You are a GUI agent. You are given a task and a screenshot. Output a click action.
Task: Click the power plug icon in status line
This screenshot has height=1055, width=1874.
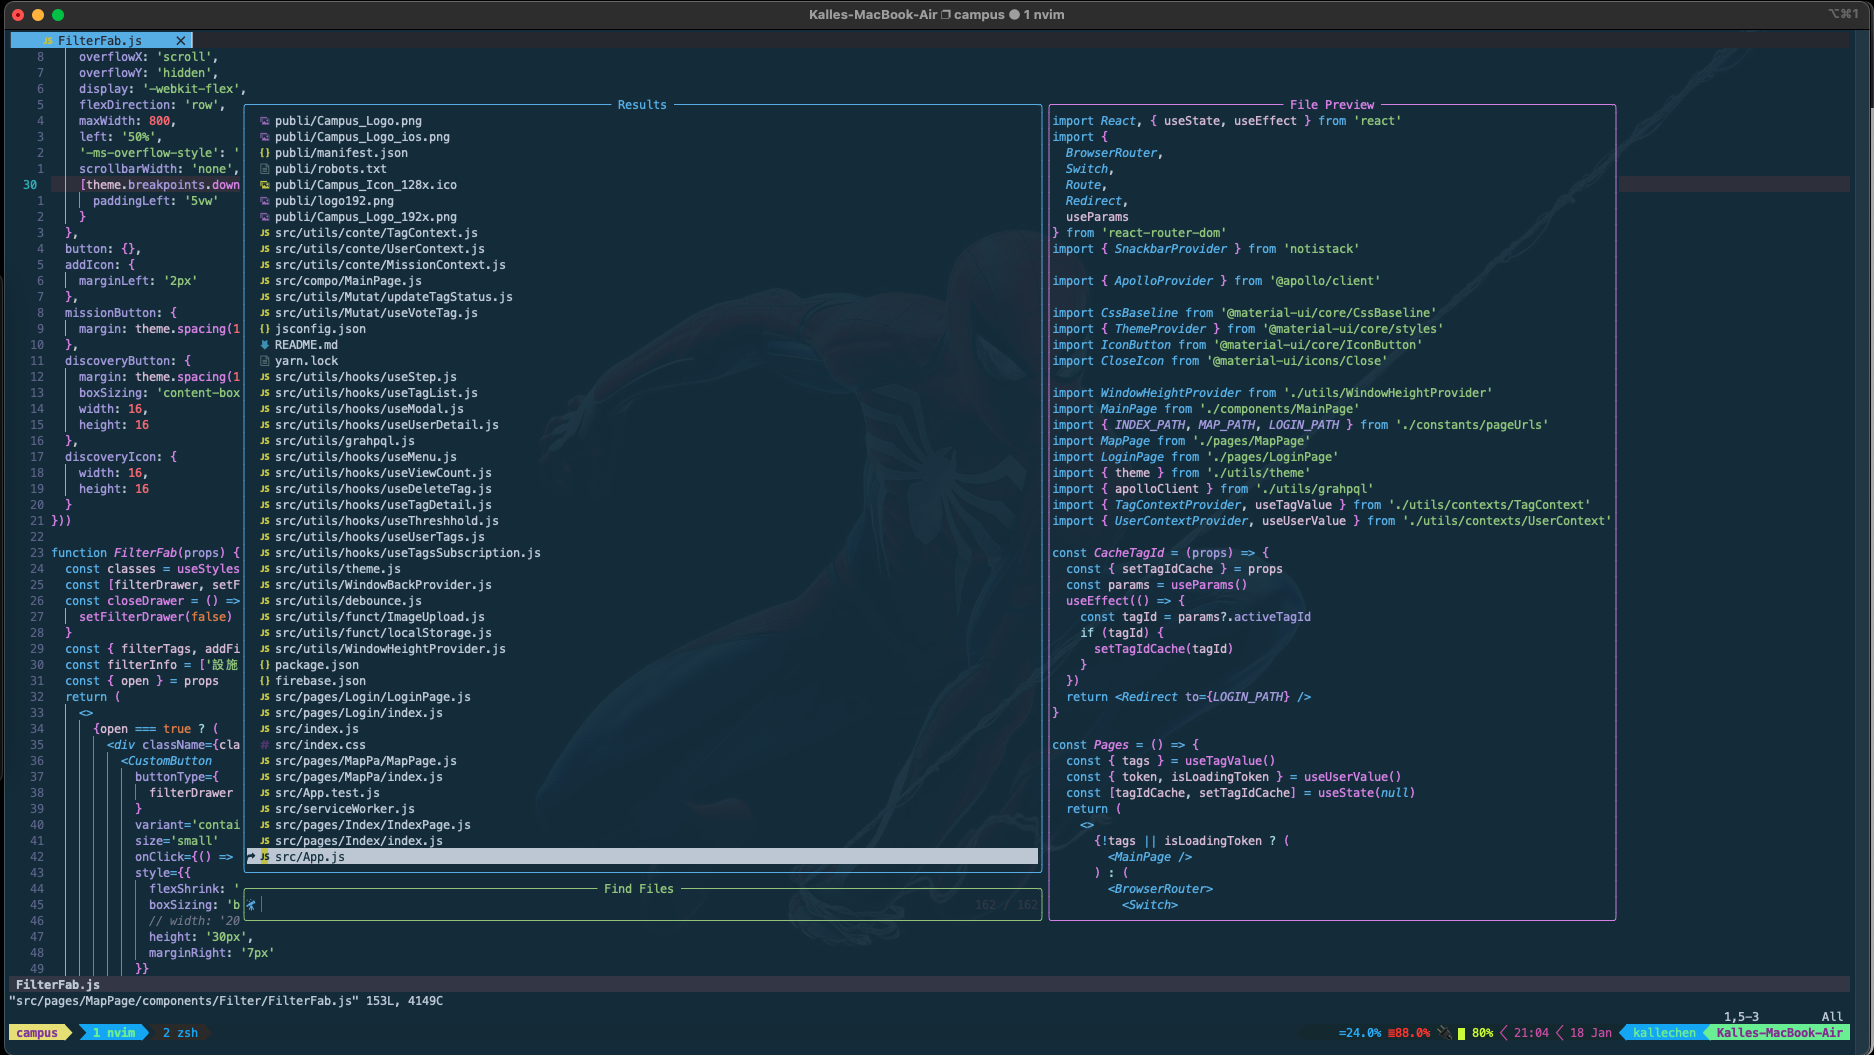click(x=1444, y=1033)
